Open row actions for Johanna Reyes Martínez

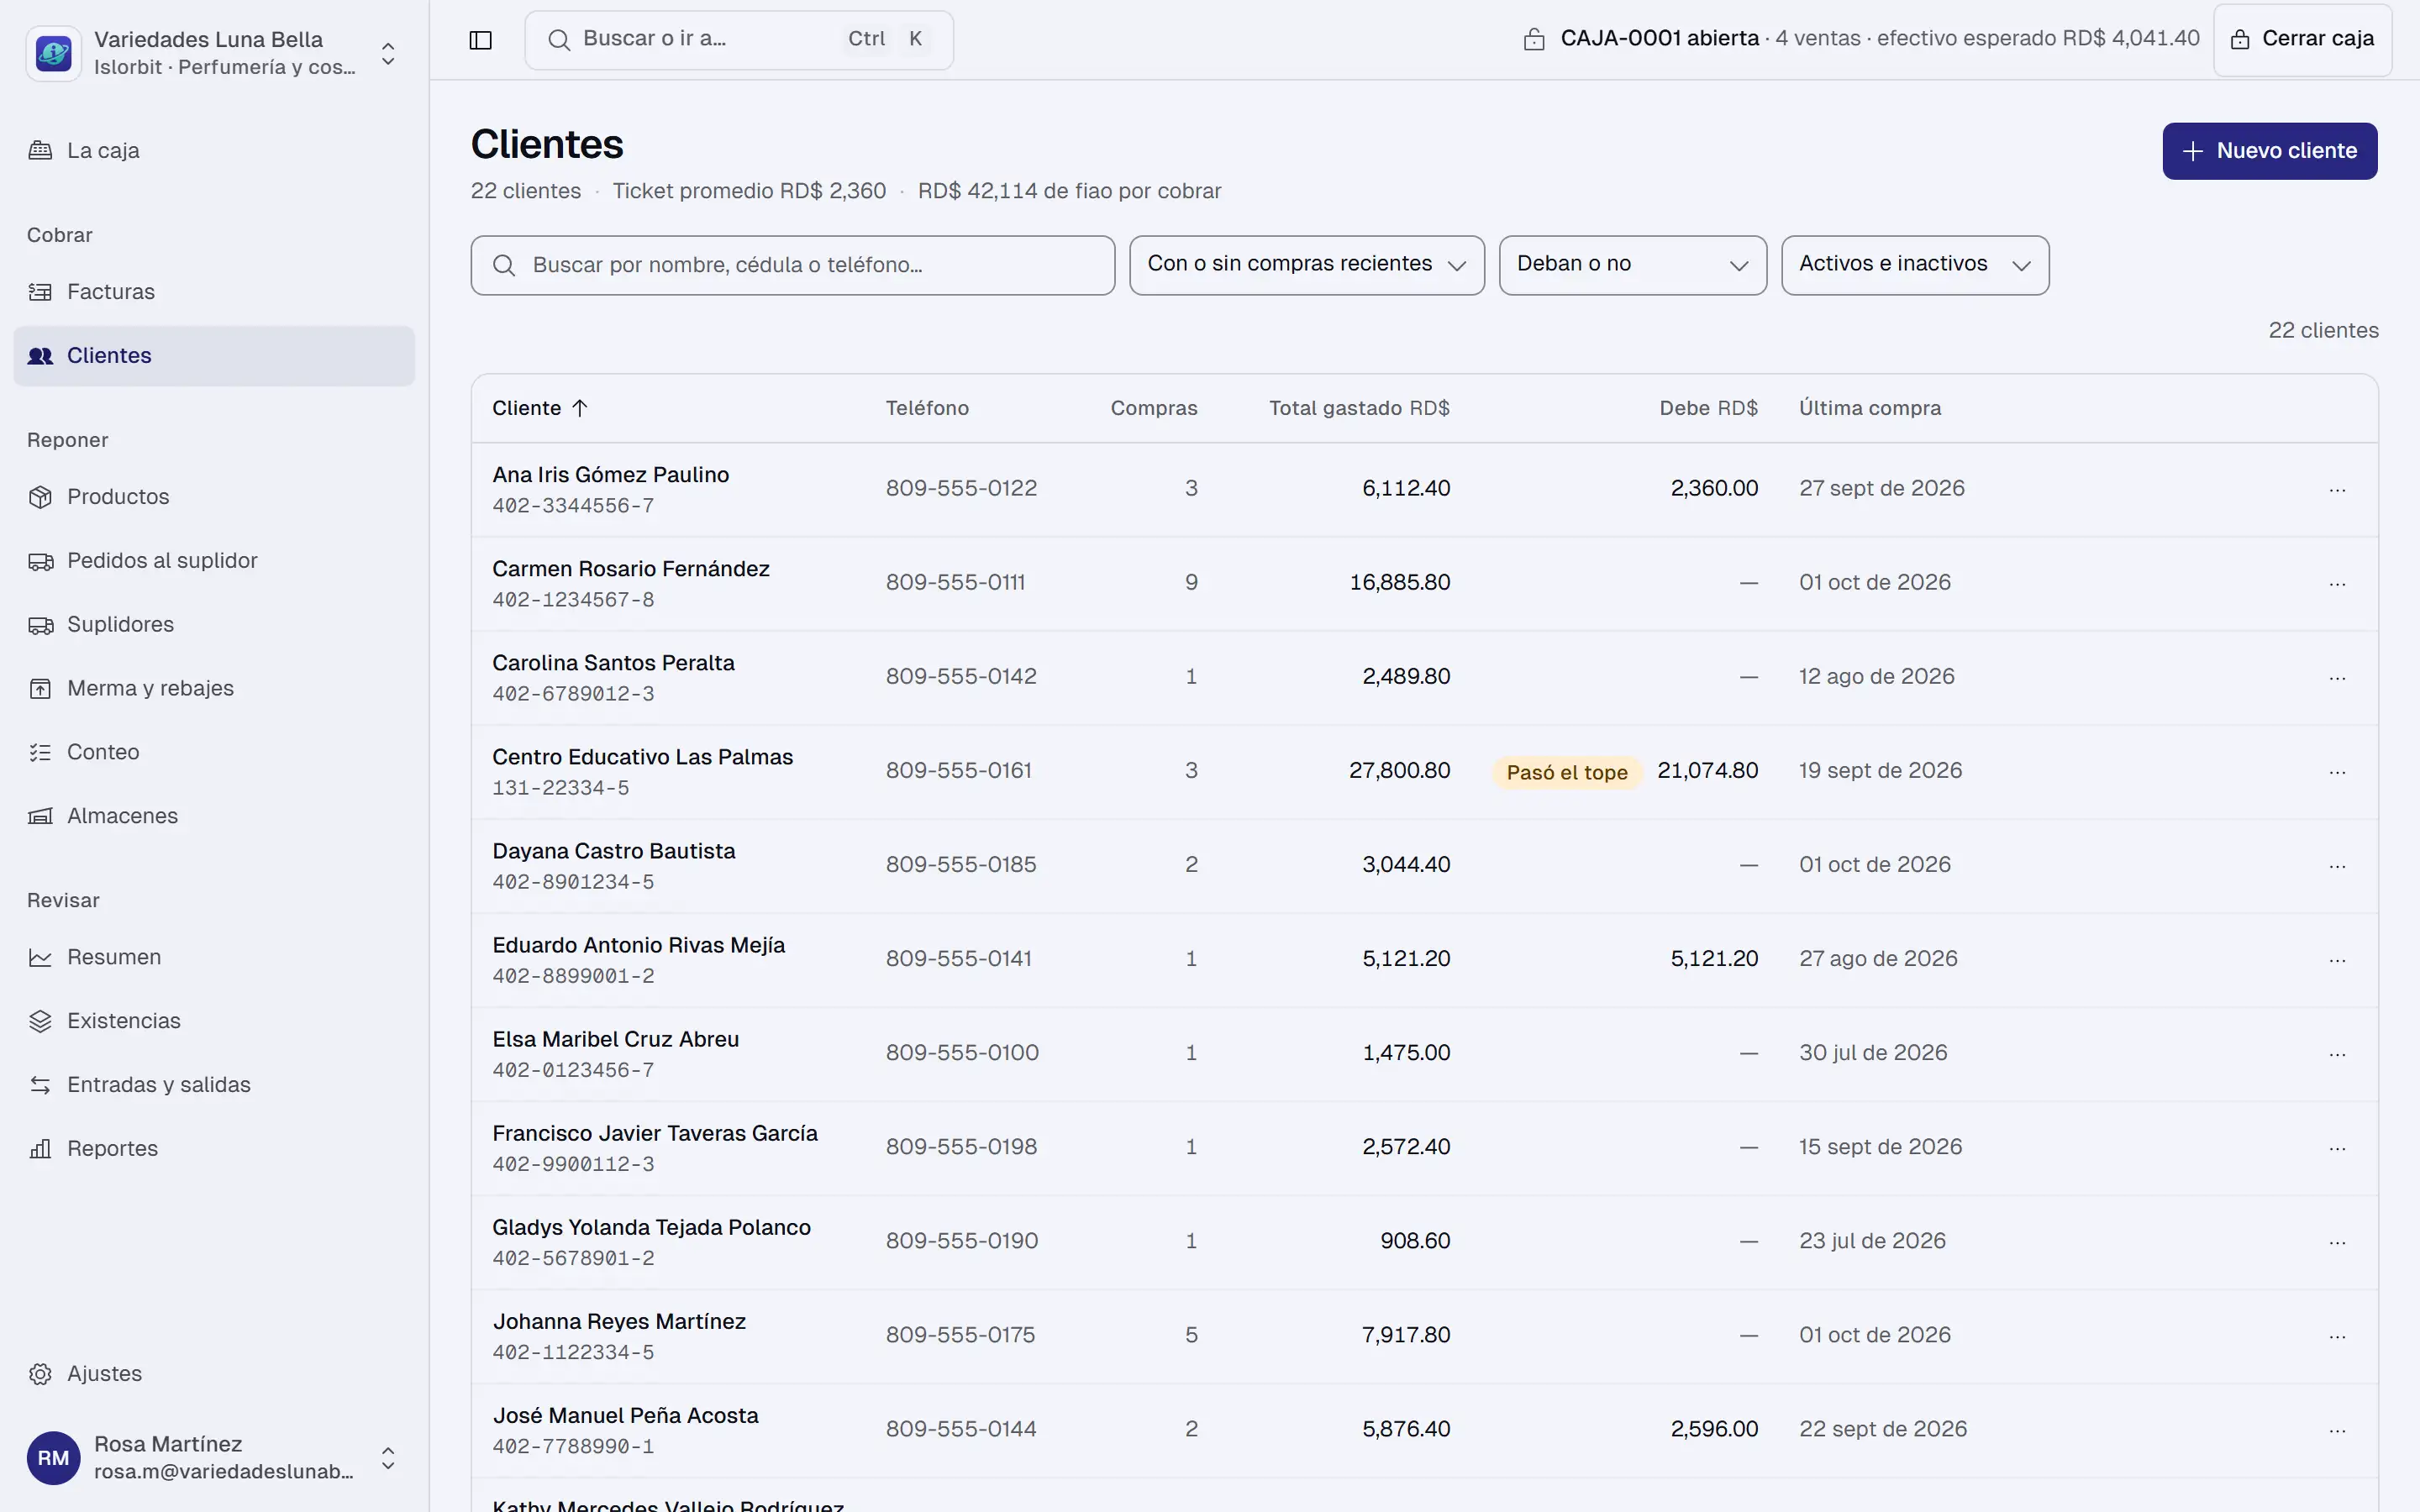(x=2337, y=1336)
